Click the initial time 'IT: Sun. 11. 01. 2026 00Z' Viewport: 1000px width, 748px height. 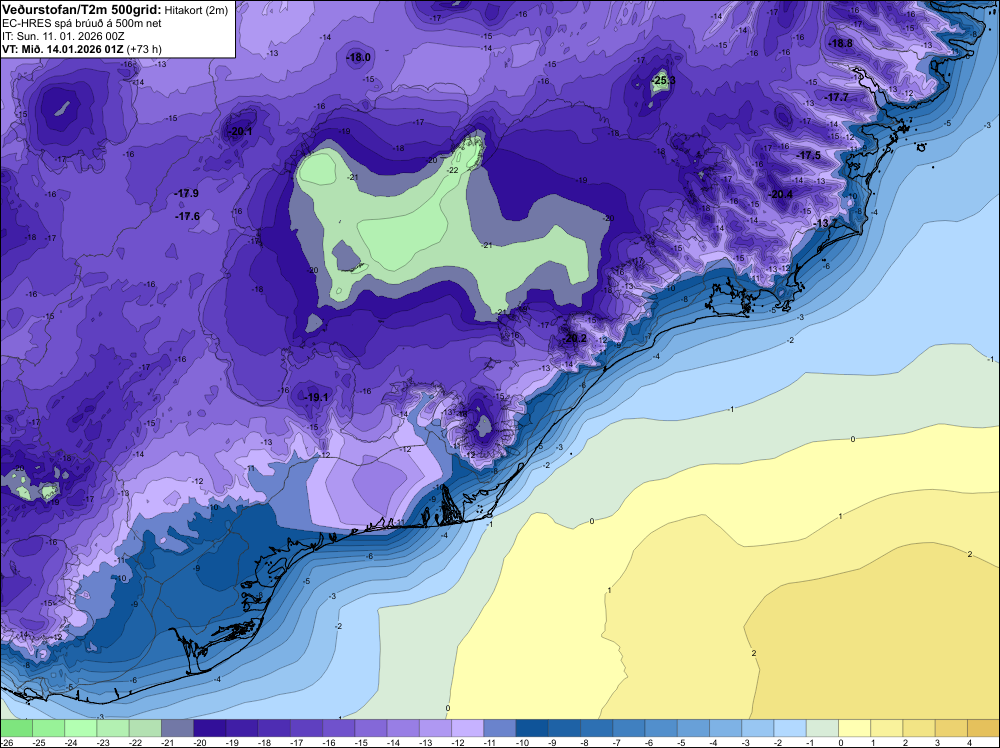point(63,36)
